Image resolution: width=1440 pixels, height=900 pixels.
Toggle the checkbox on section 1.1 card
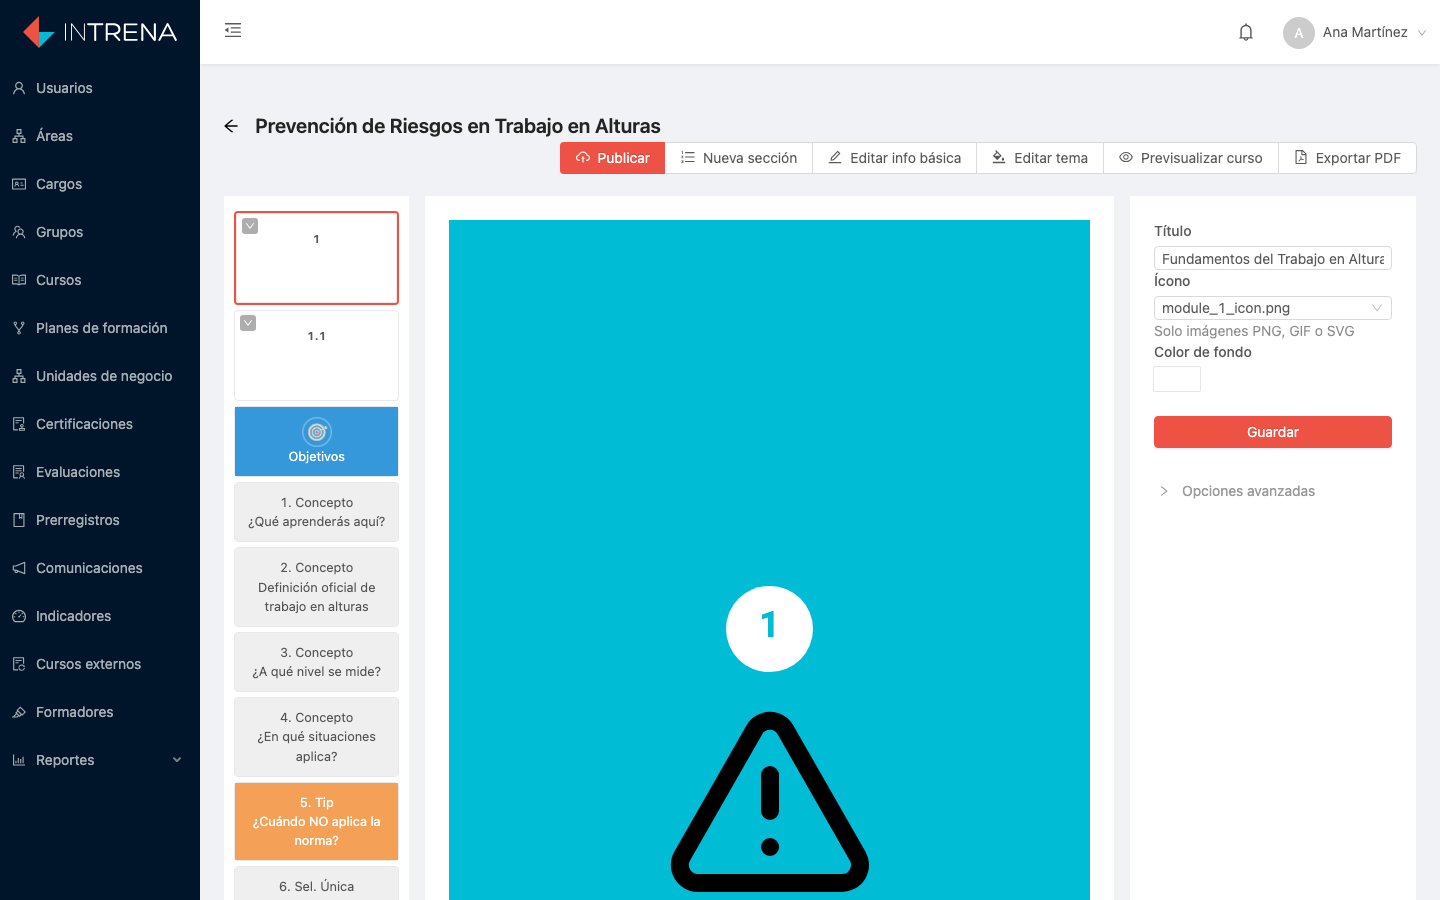[x=248, y=323]
